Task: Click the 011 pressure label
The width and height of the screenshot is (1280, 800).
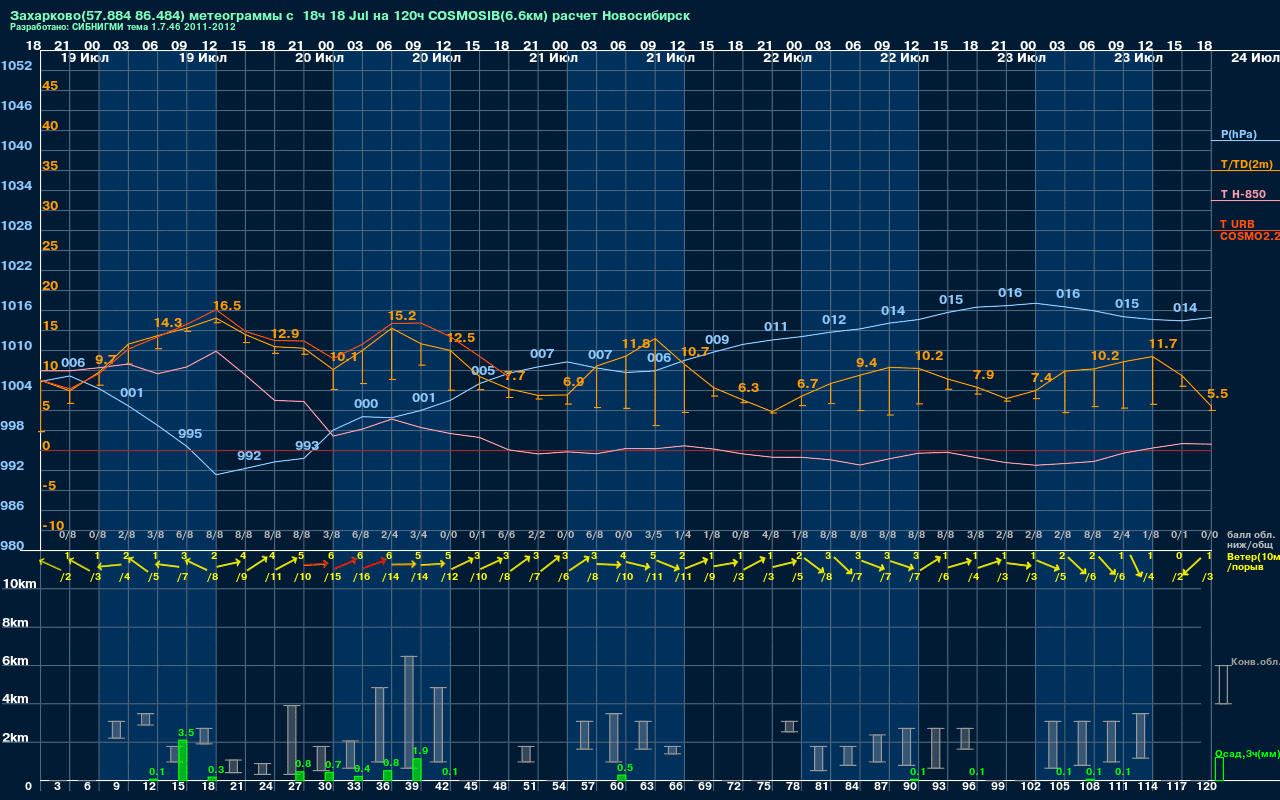Action: (776, 327)
